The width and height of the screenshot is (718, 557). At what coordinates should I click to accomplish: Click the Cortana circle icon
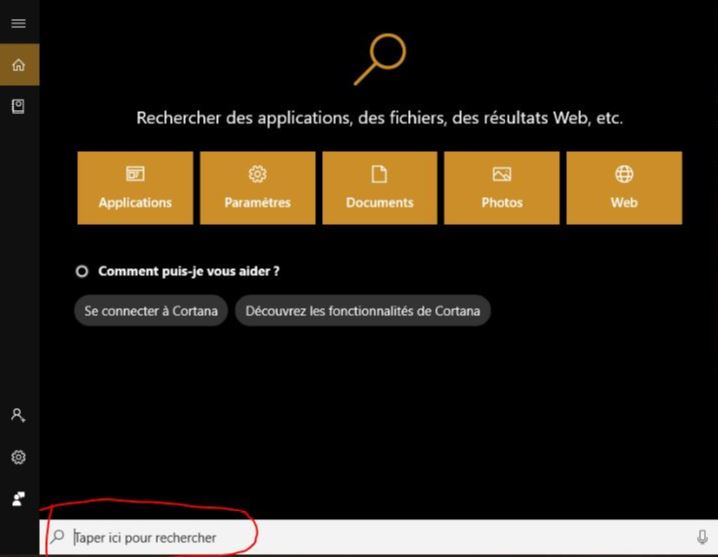pos(82,271)
